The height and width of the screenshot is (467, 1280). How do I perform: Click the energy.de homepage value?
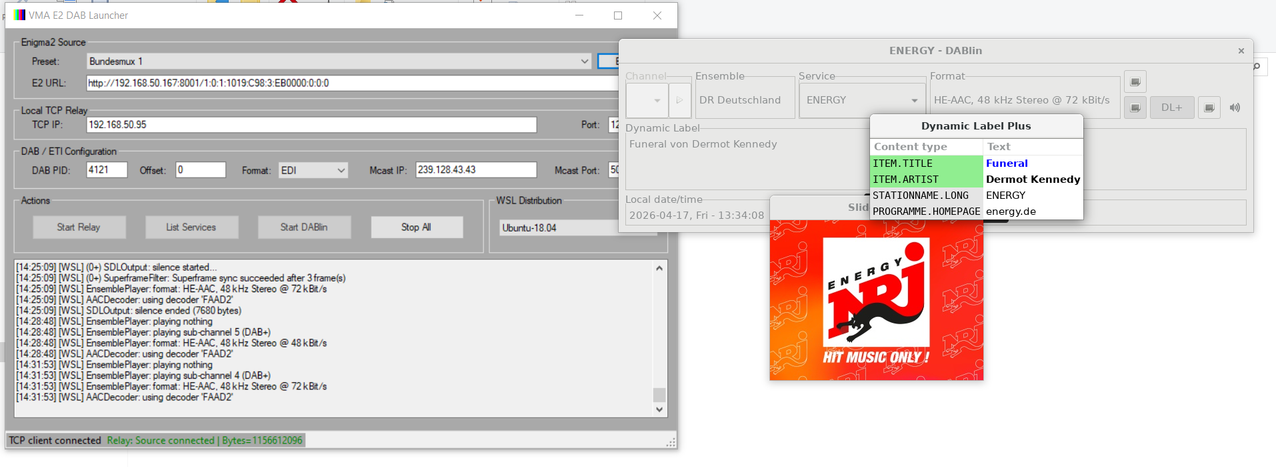(x=1011, y=211)
